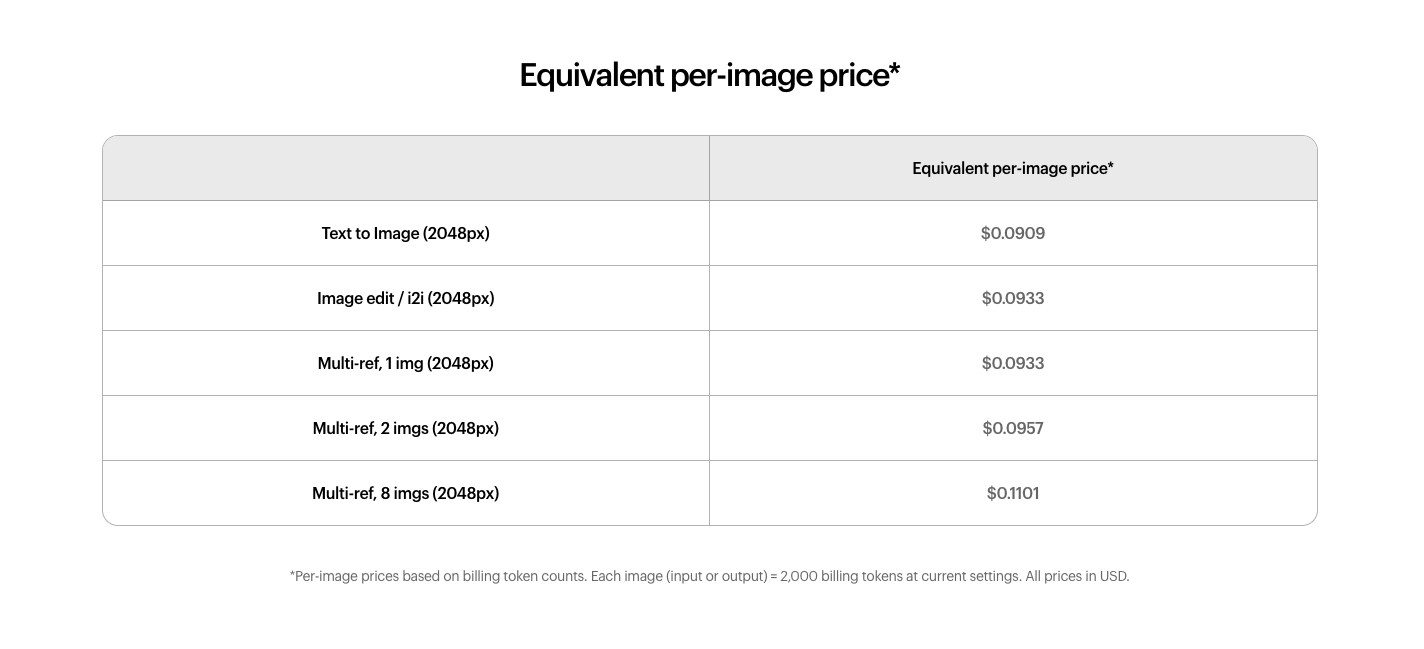Click the asterisk in the table column header
Viewport: 1424px width, 649px height.
1110,166
